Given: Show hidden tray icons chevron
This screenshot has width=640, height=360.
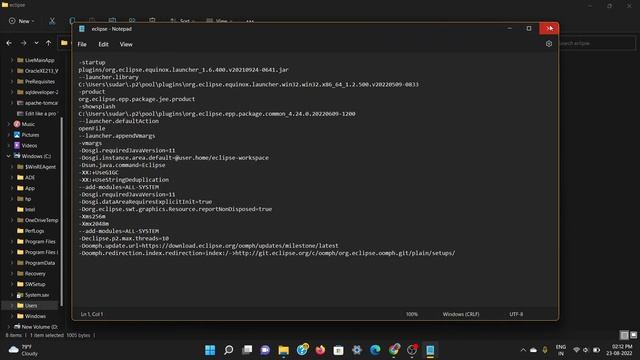Looking at the screenshot, I should 523,350.
